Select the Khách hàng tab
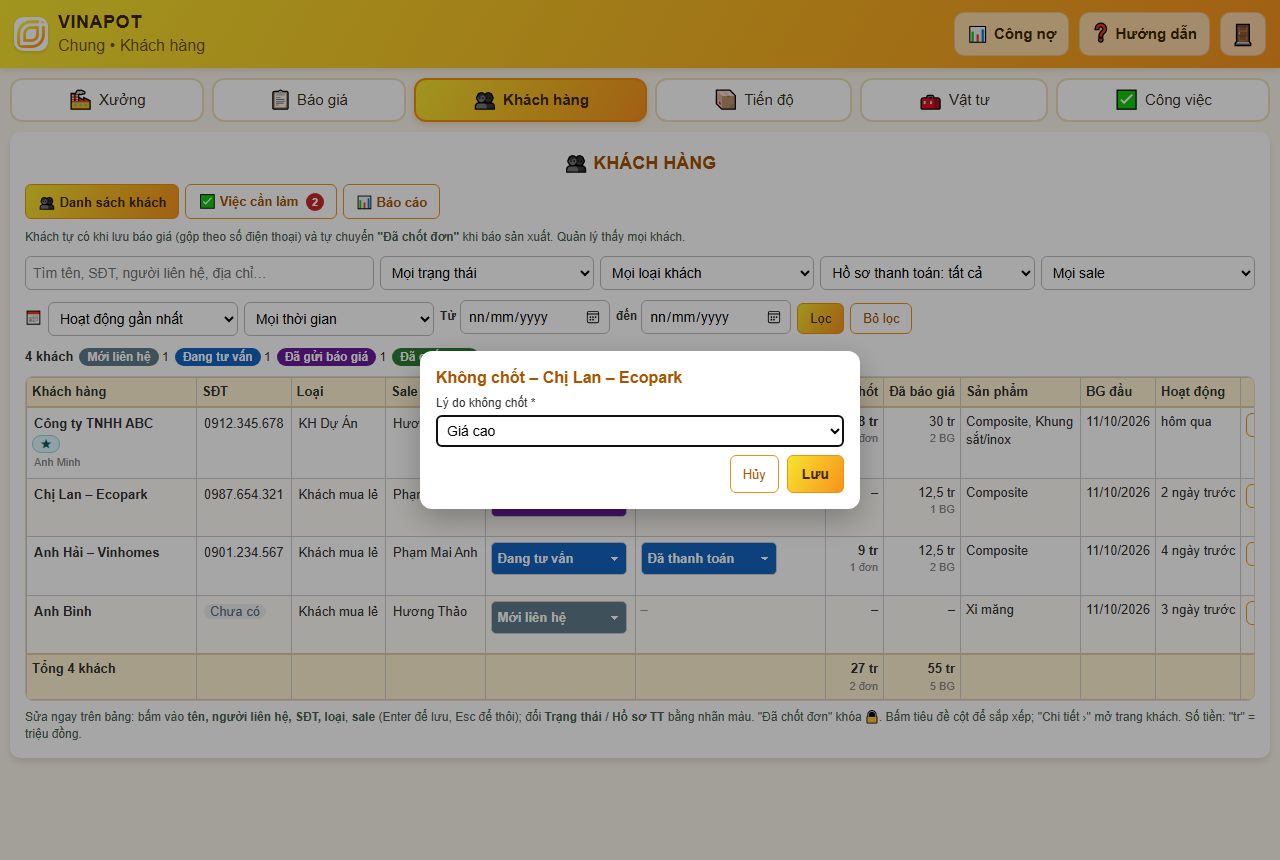 (x=531, y=100)
